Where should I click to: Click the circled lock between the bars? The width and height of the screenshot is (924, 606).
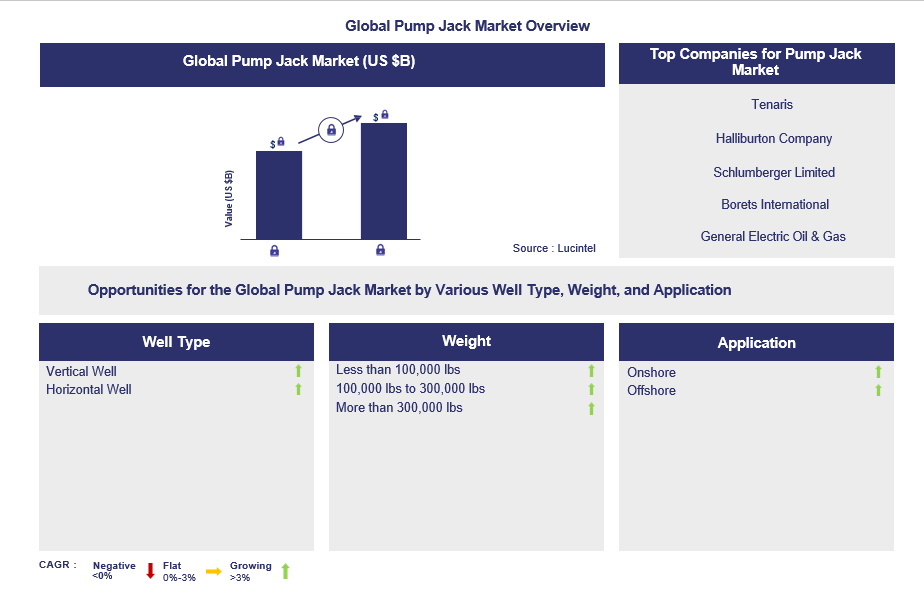click(x=330, y=131)
